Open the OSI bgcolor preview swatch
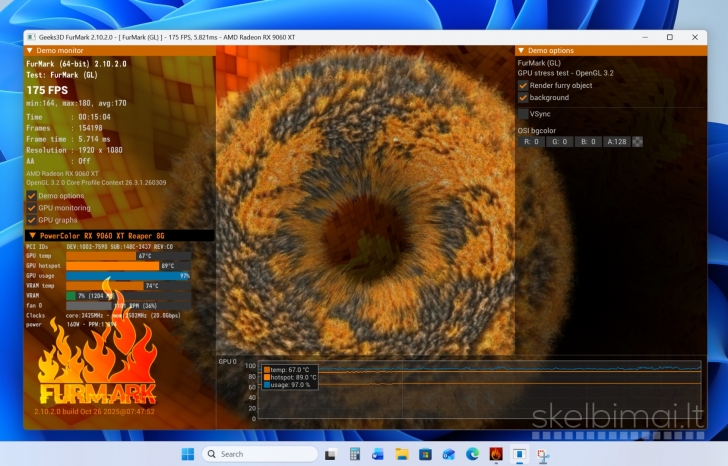The height and width of the screenshot is (466, 728). click(637, 142)
